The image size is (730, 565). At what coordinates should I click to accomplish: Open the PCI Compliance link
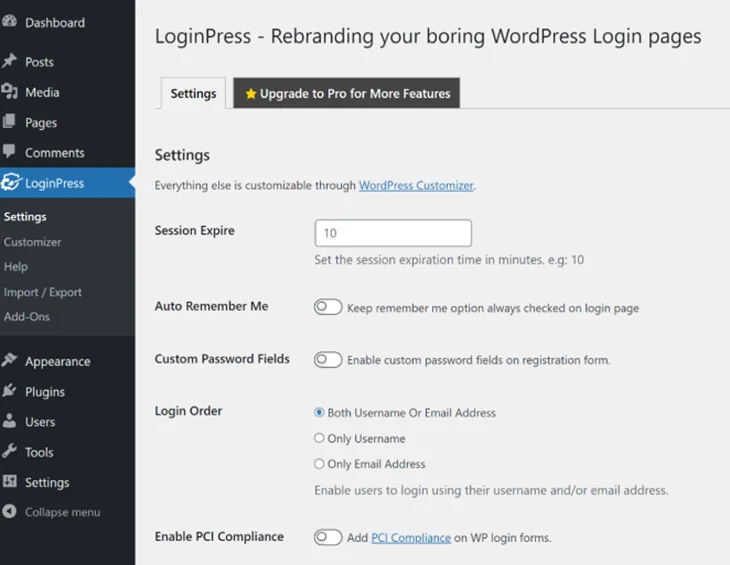(411, 538)
